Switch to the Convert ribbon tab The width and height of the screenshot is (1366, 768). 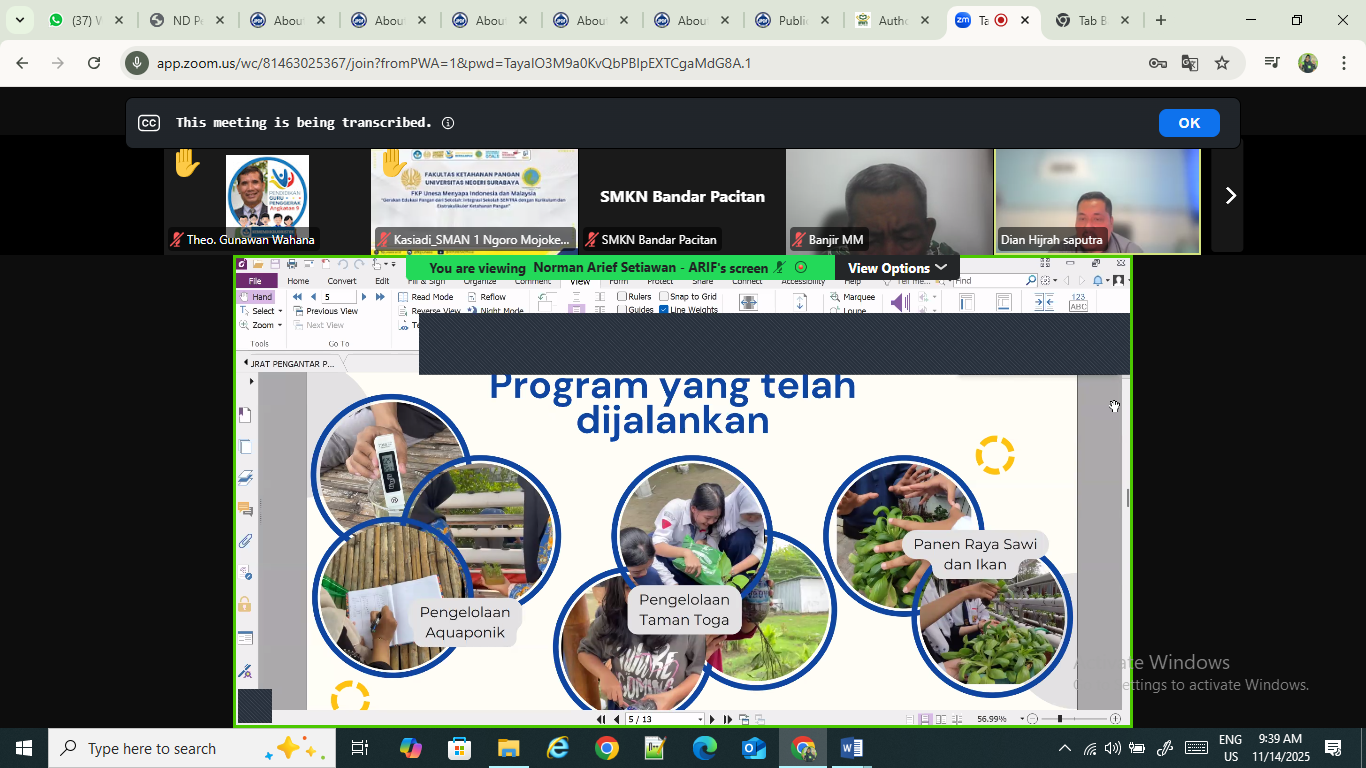click(x=341, y=281)
